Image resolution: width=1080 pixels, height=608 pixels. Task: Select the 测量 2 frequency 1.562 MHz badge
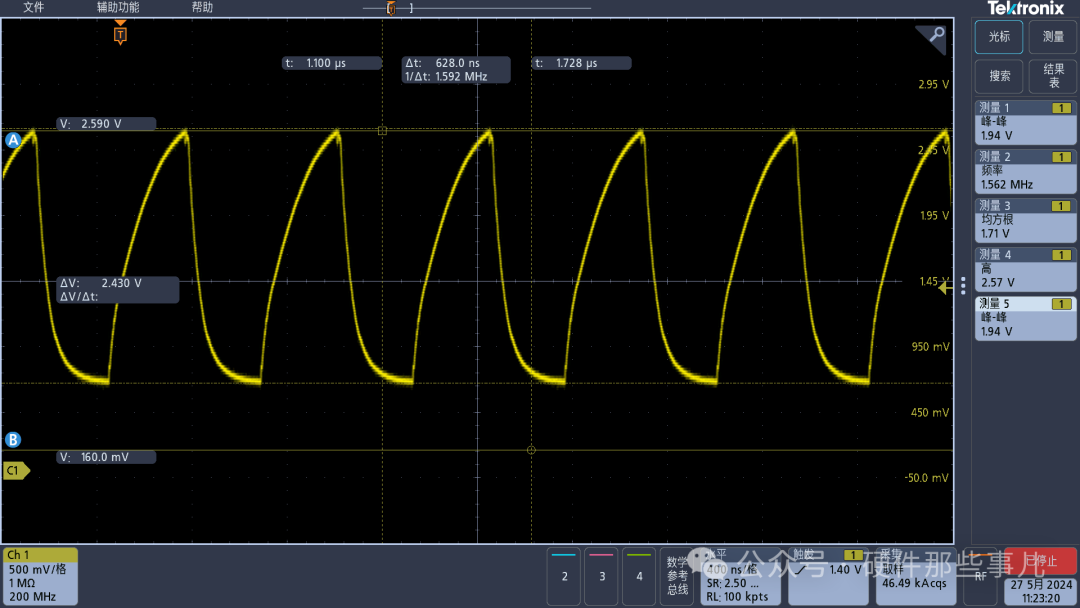(x=1025, y=170)
